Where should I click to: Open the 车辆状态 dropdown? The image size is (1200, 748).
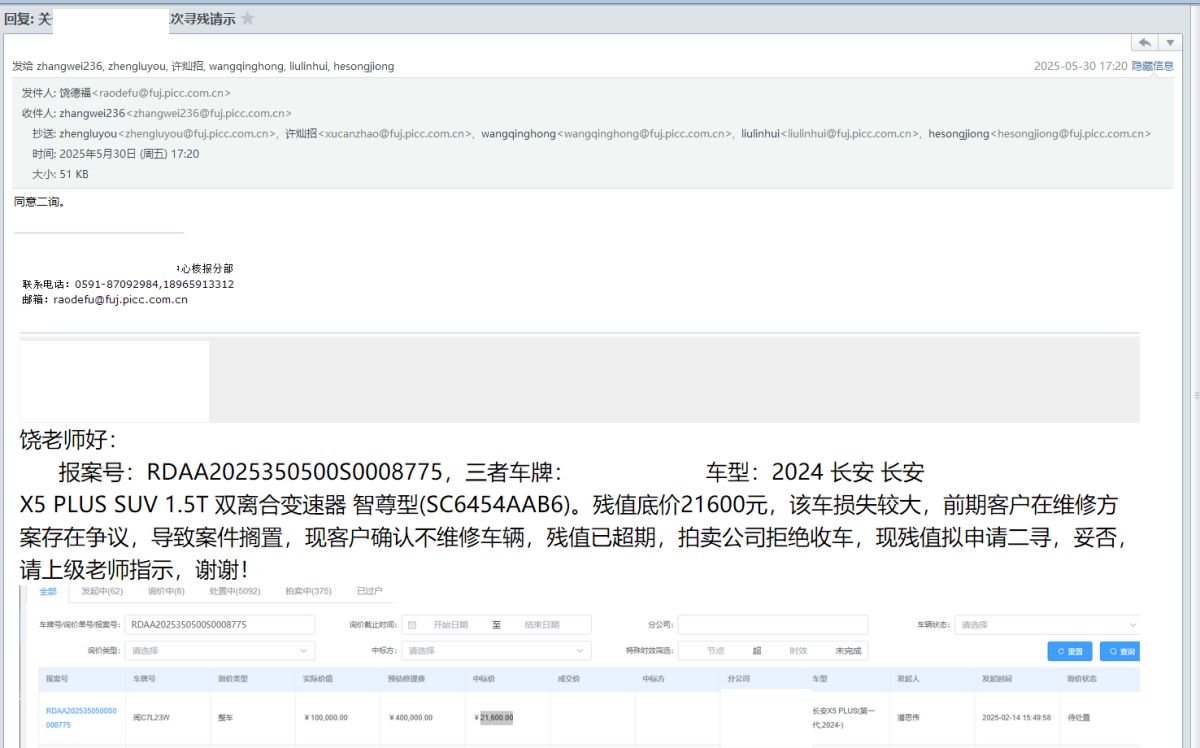pos(1045,625)
